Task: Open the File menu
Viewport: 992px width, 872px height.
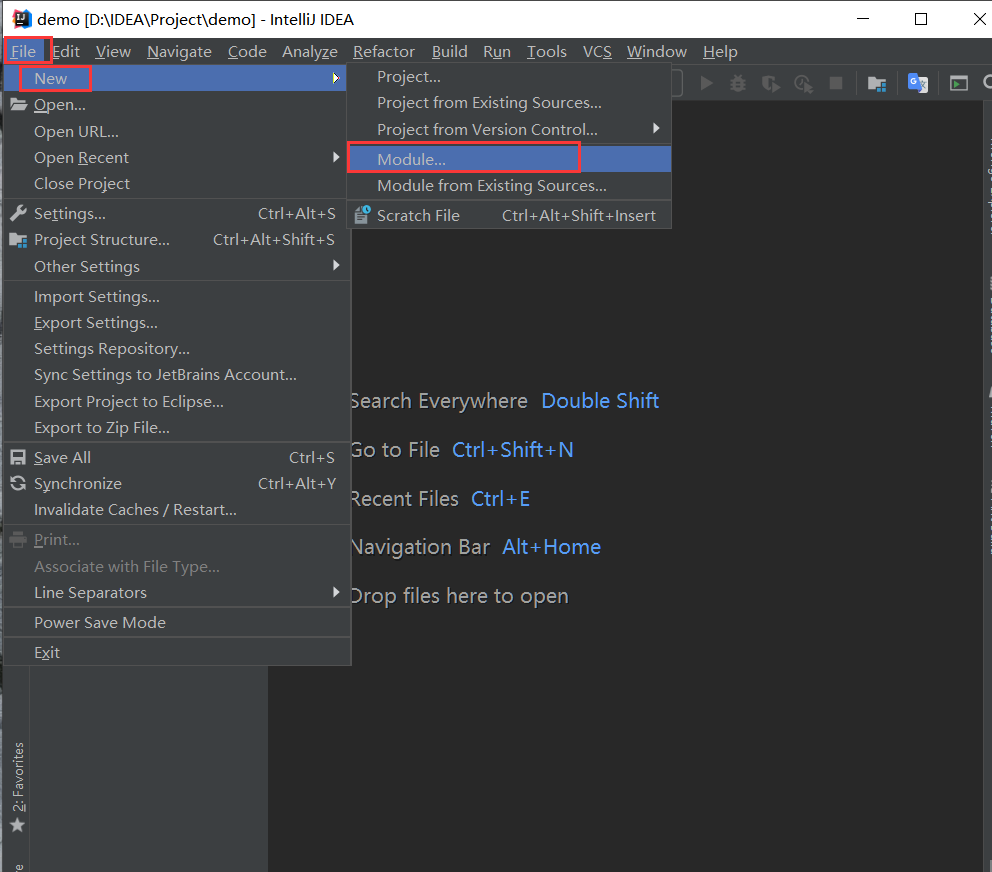Action: click(x=23, y=51)
